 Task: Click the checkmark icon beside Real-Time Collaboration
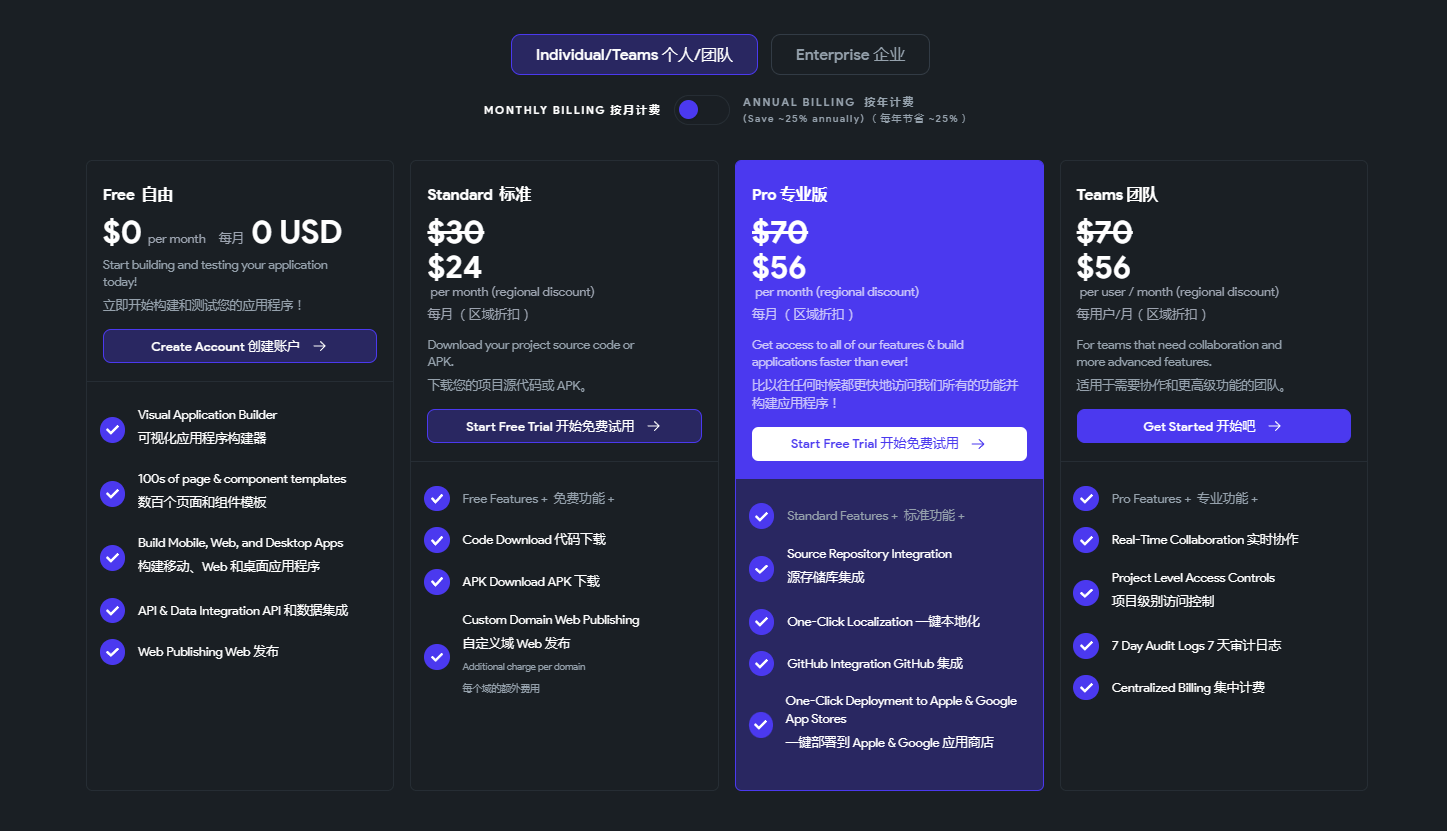(x=1086, y=539)
